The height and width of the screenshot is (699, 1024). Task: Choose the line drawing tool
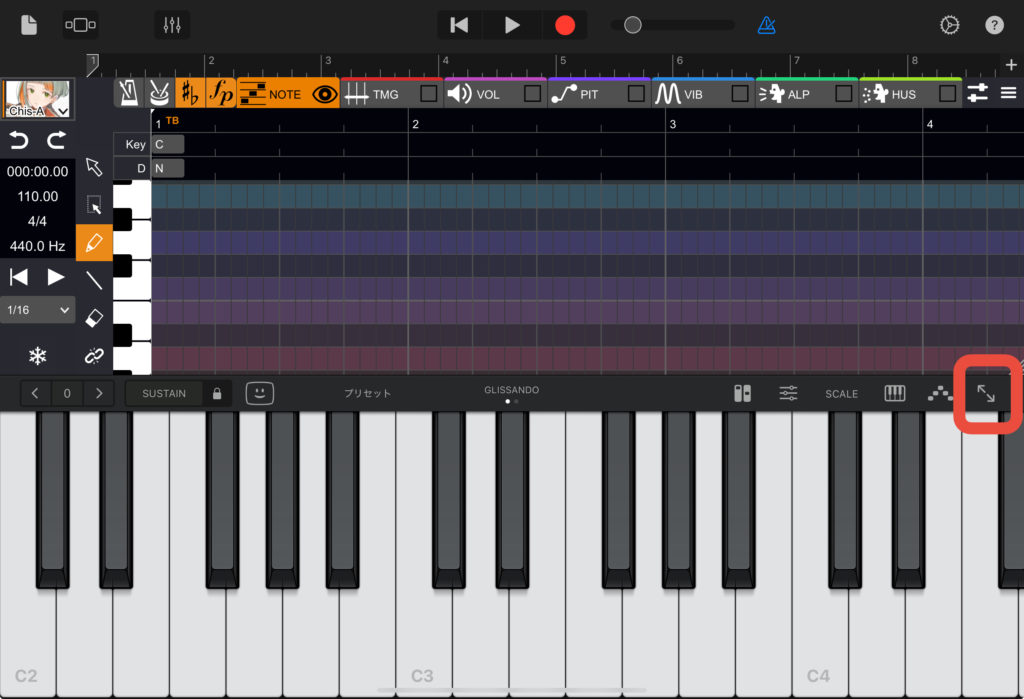(94, 280)
